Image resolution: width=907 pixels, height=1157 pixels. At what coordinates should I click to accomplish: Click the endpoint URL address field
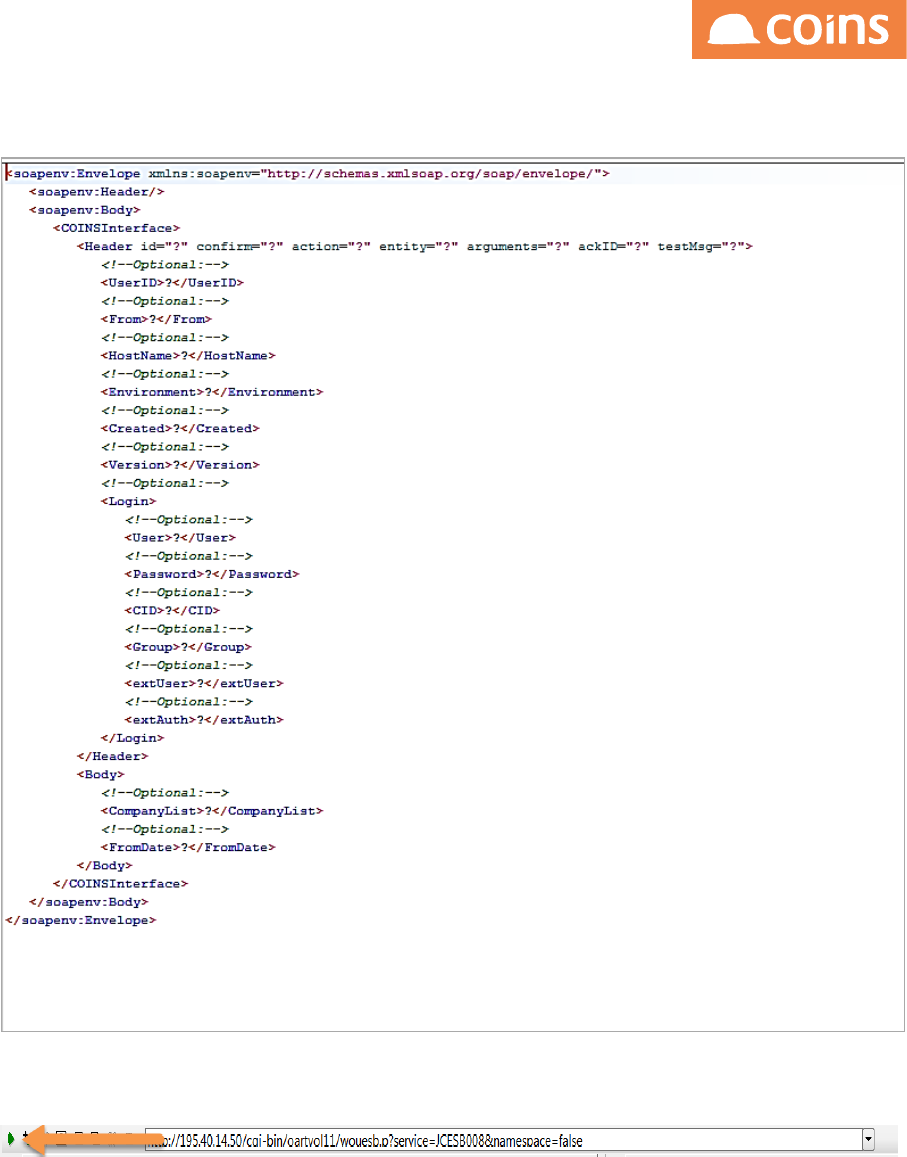503,1139
